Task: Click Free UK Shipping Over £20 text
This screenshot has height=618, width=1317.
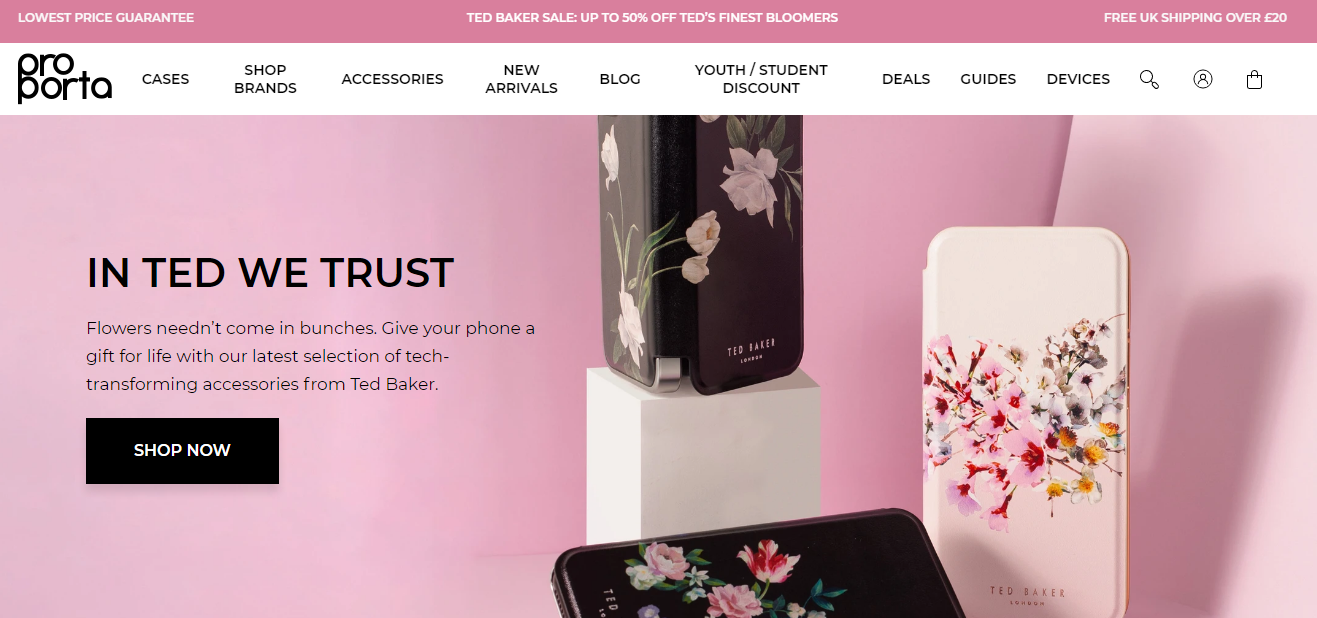Action: click(x=1195, y=18)
